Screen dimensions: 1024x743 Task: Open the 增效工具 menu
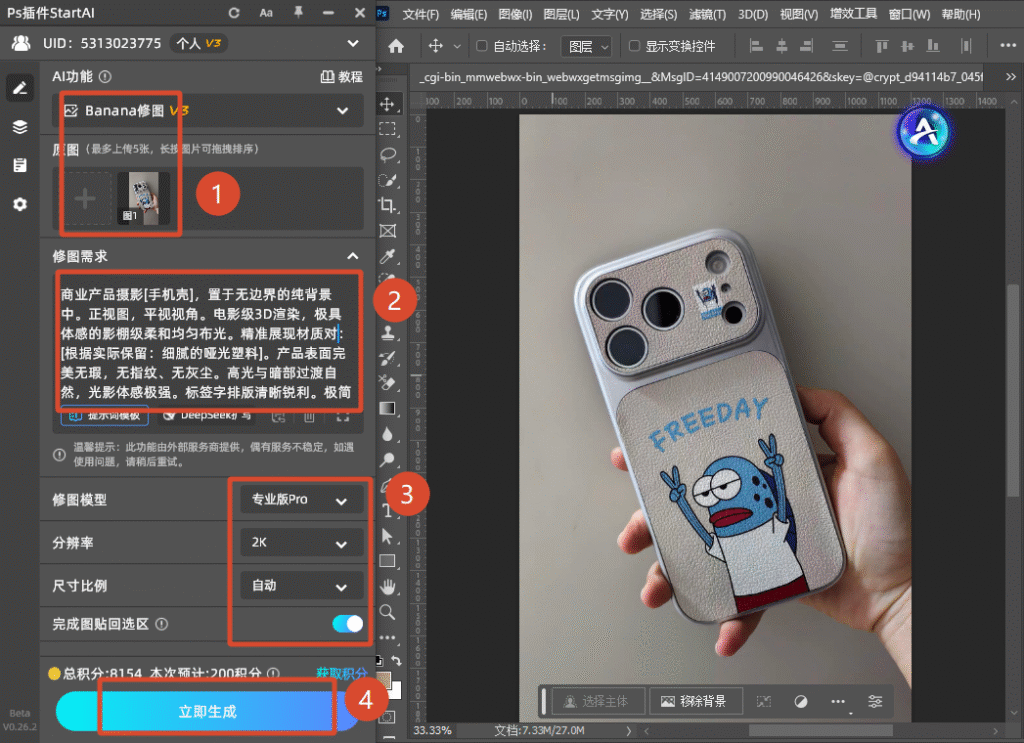[854, 14]
